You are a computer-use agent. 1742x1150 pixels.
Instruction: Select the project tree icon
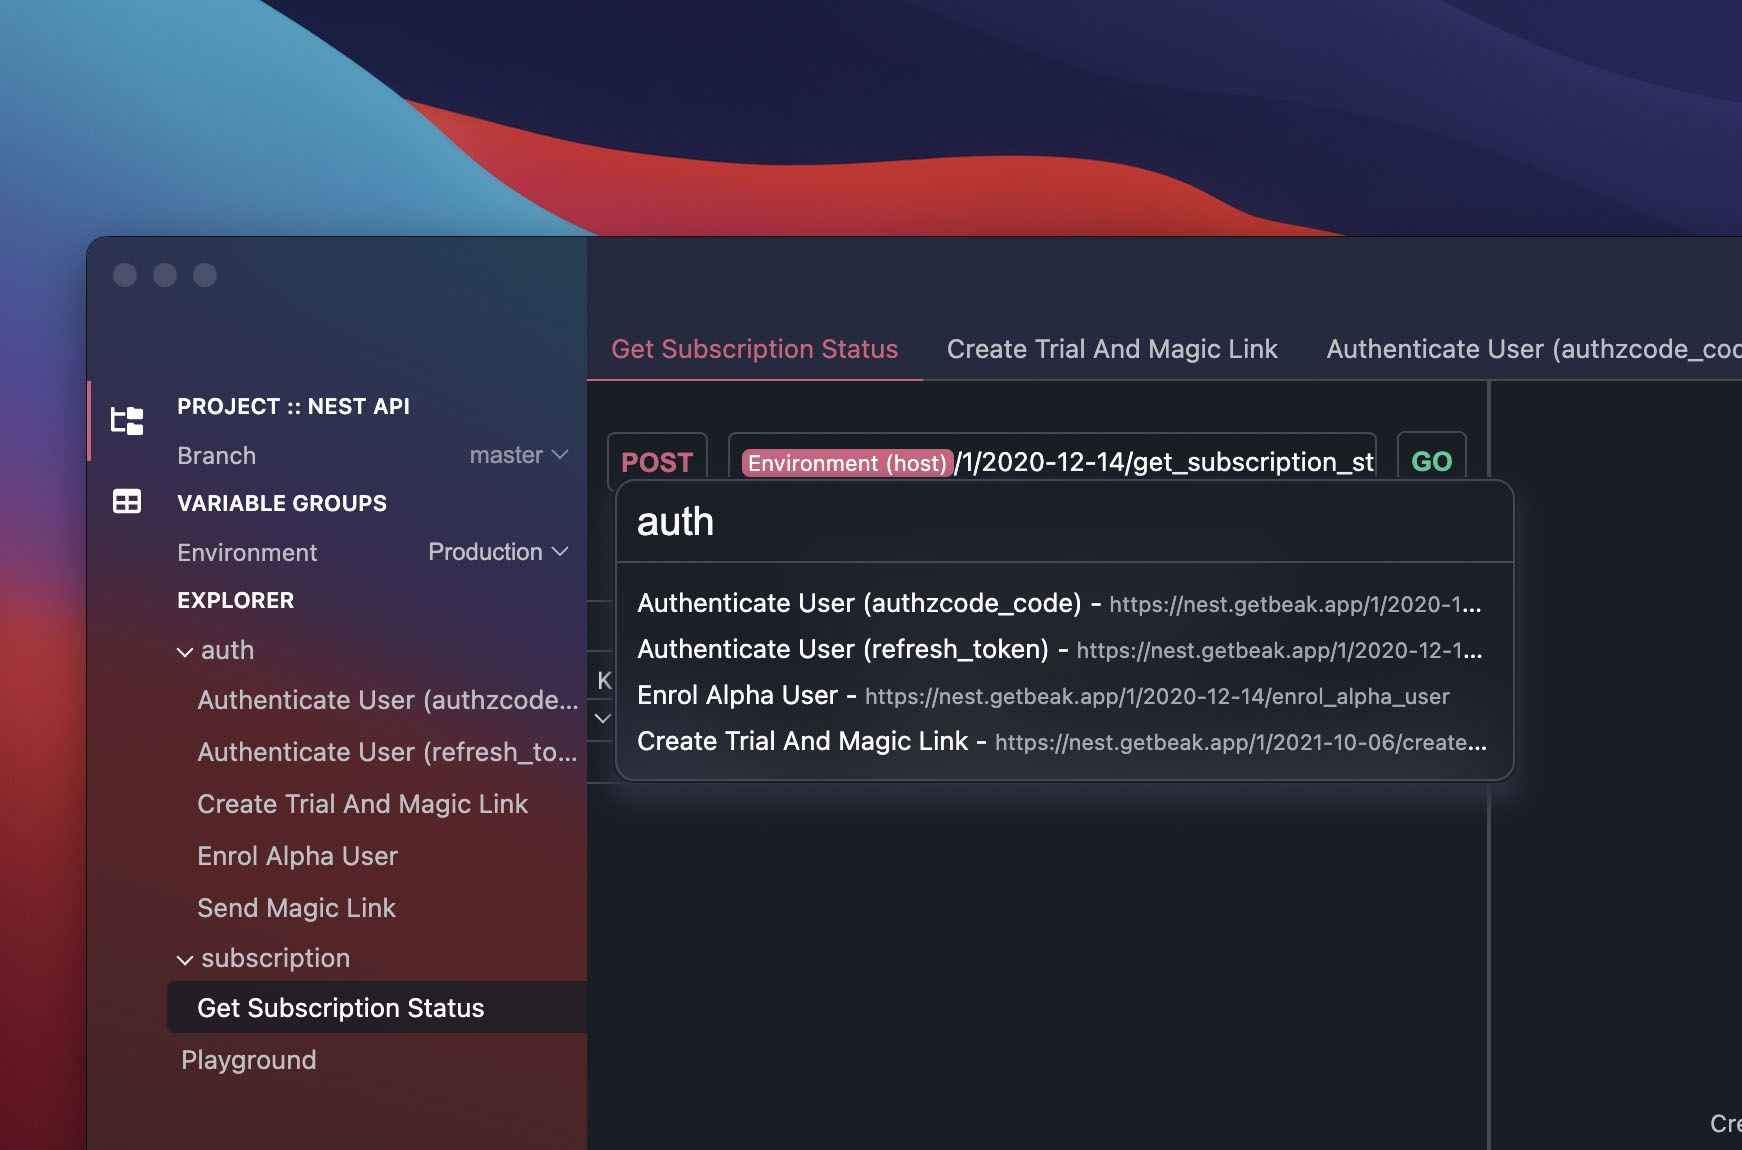(x=127, y=420)
